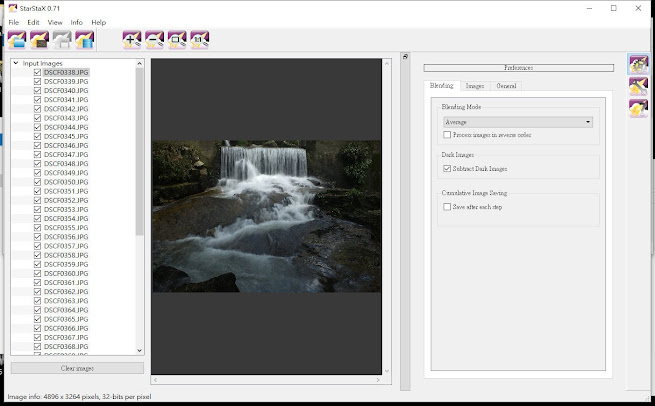Toggle DSCF0365.JPG checkbox

pos(38,319)
